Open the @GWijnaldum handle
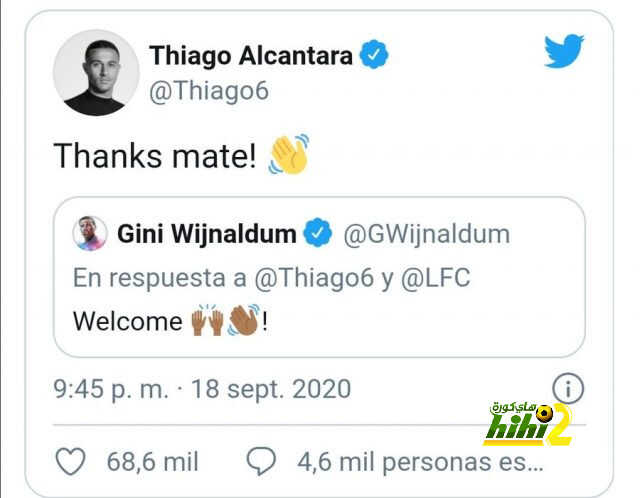This screenshot has height=498, width=640. point(427,234)
